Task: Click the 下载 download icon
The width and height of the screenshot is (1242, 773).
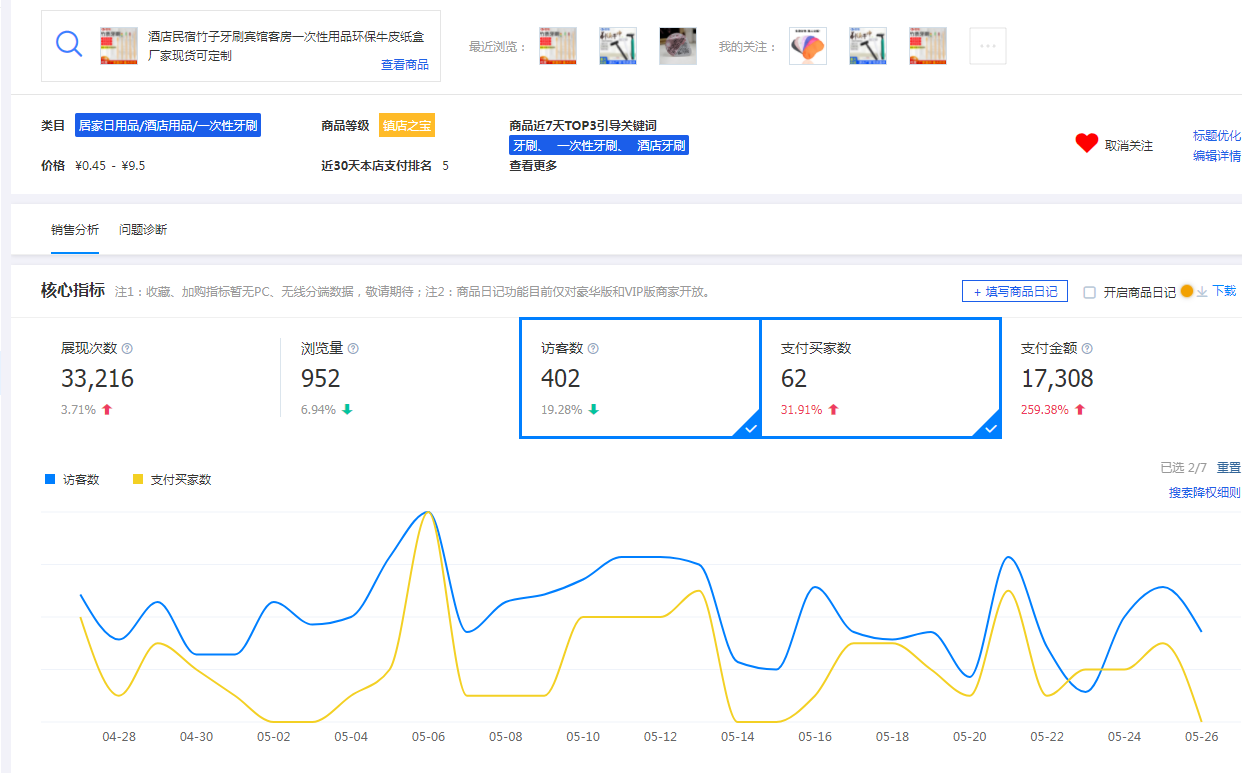Action: pos(1203,292)
